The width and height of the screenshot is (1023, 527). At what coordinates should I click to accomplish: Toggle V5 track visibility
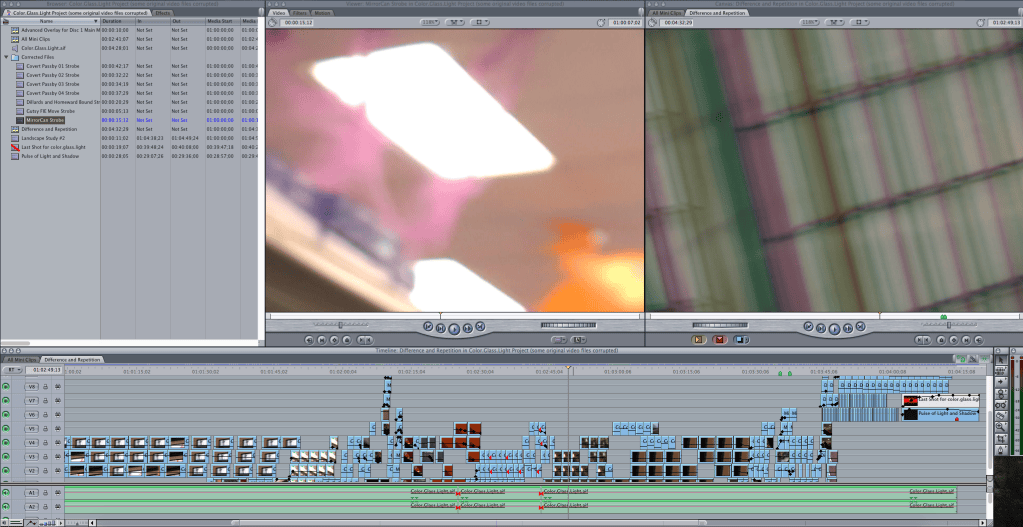6,429
